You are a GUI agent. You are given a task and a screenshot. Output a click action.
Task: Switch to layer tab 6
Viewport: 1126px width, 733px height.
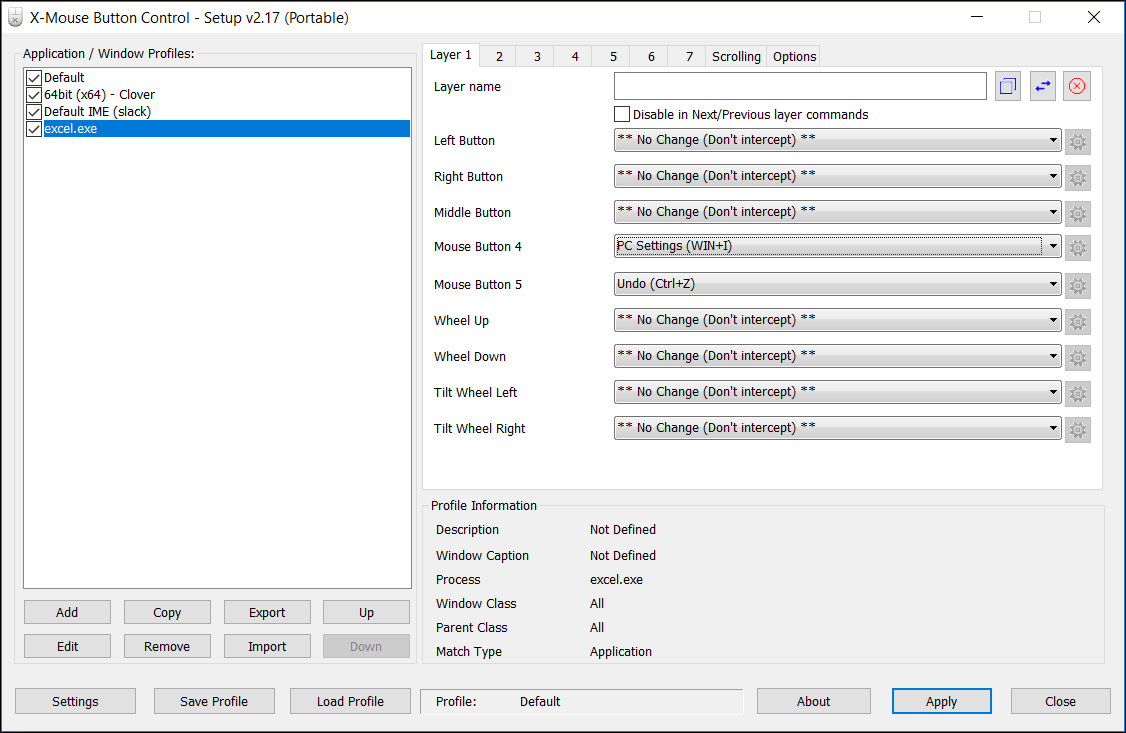coord(651,57)
